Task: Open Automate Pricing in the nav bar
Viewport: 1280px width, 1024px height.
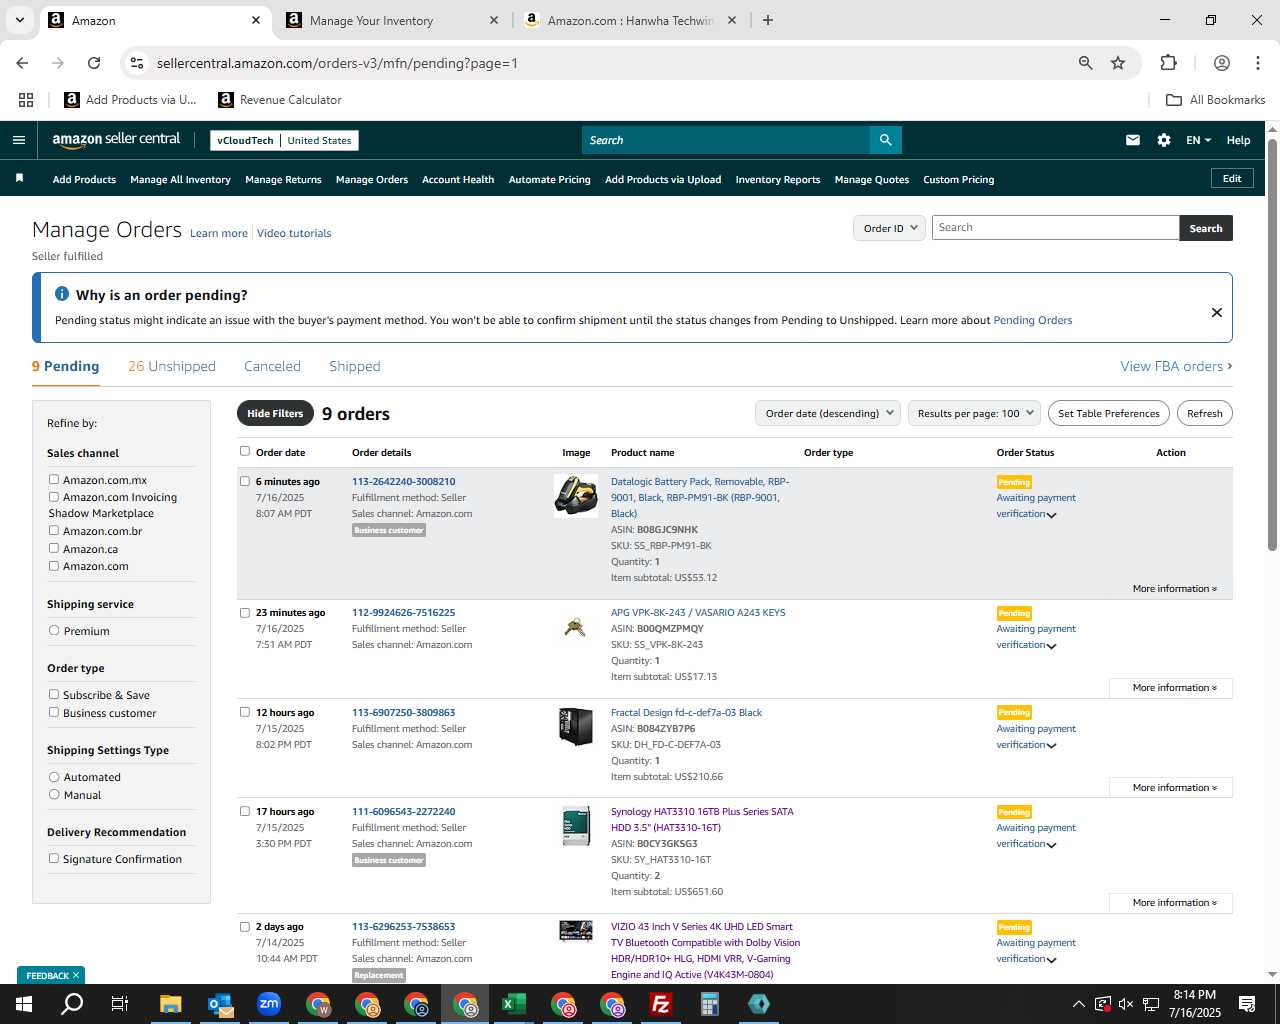Action: 549,179
